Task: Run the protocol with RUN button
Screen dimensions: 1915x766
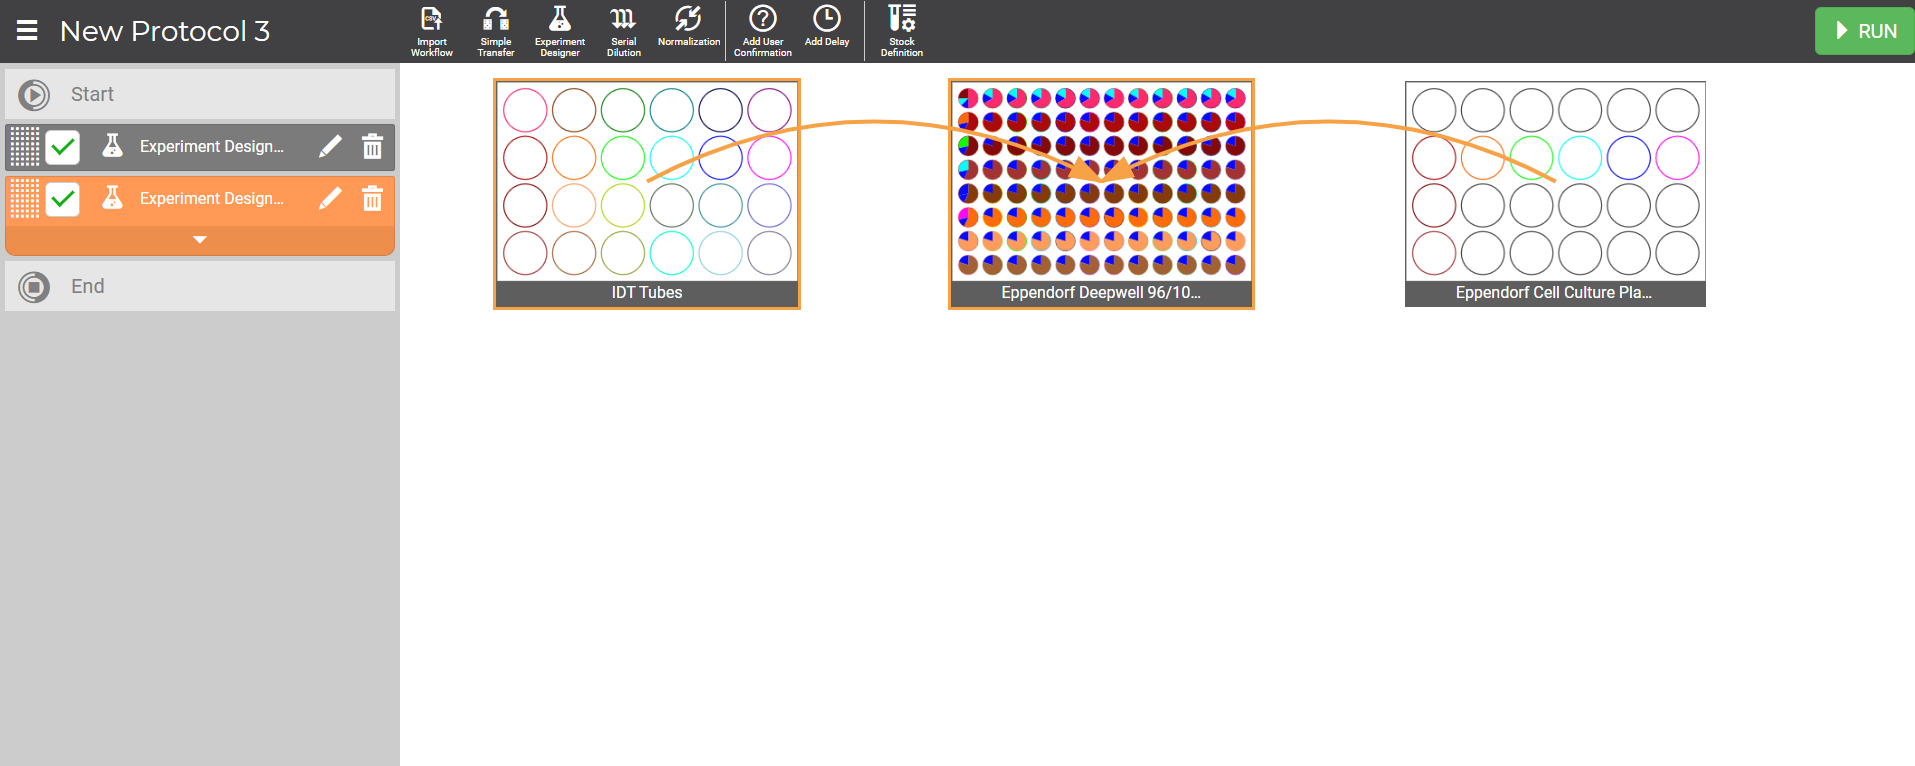Action: coord(1864,31)
